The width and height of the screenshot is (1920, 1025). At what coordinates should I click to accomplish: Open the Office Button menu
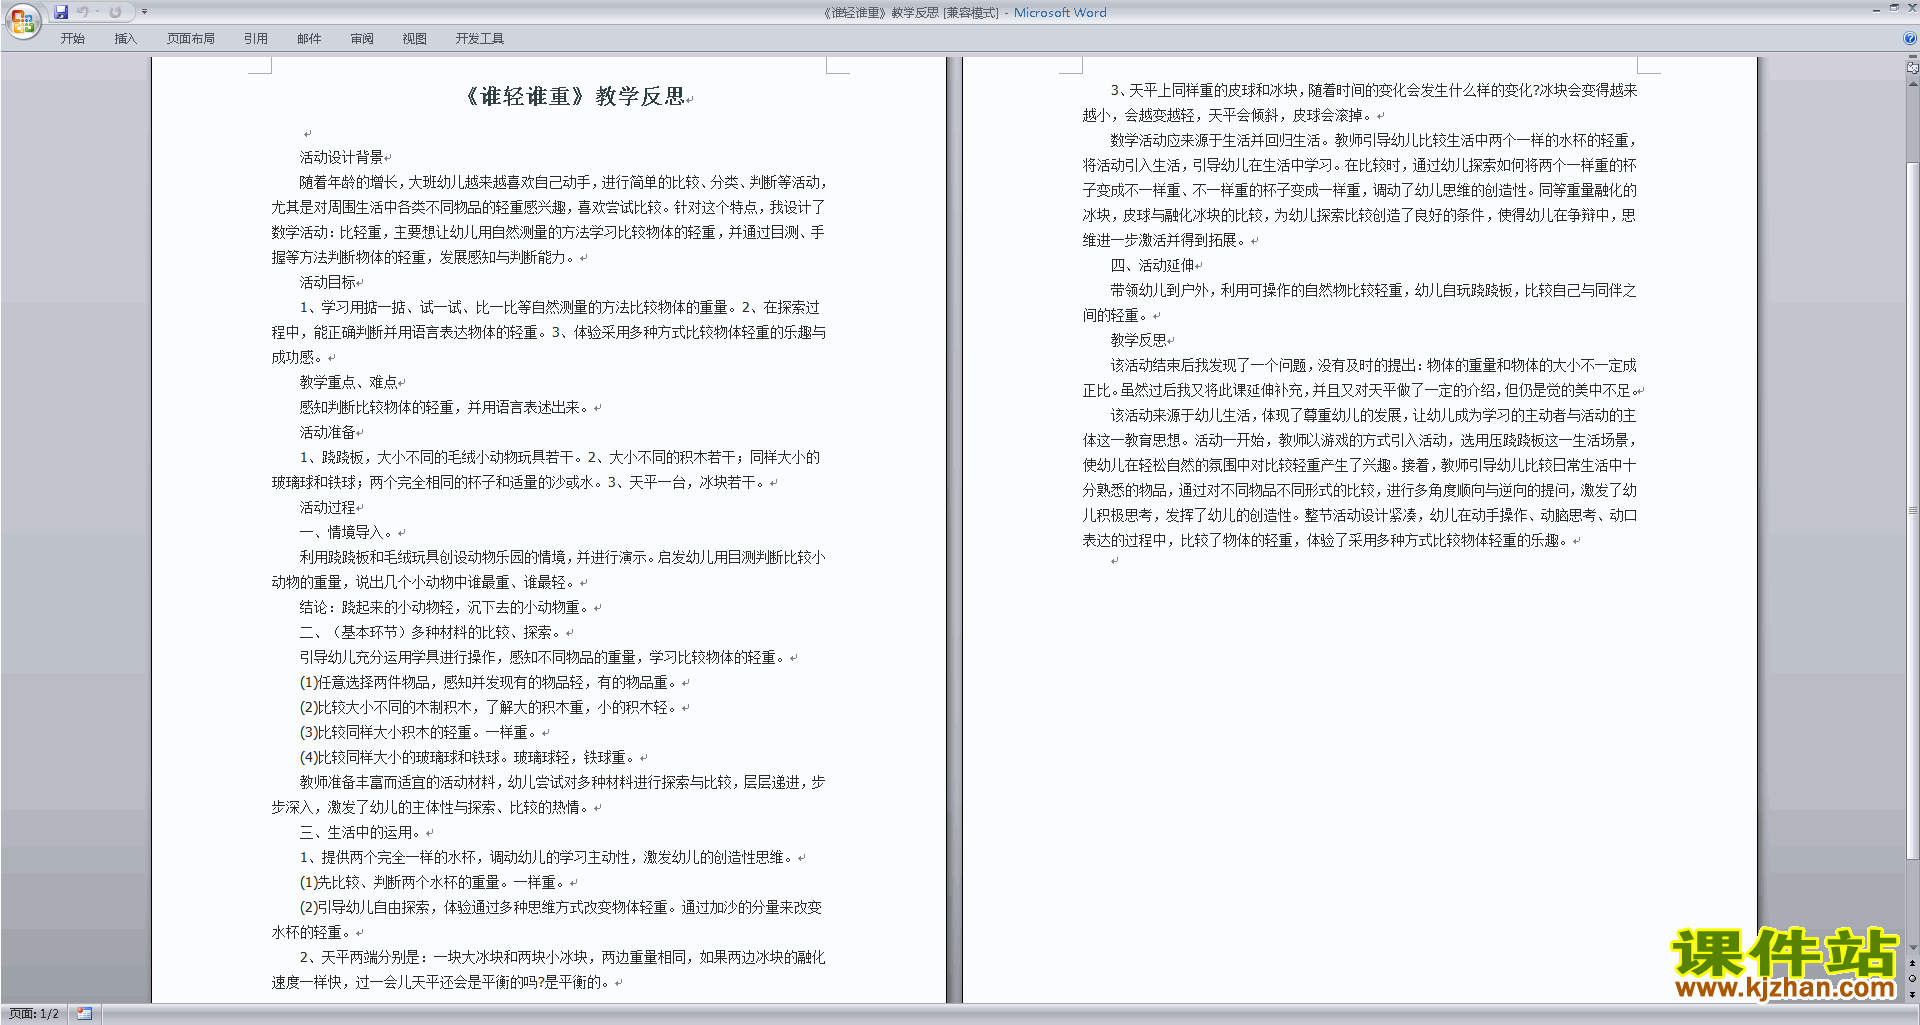[22, 21]
